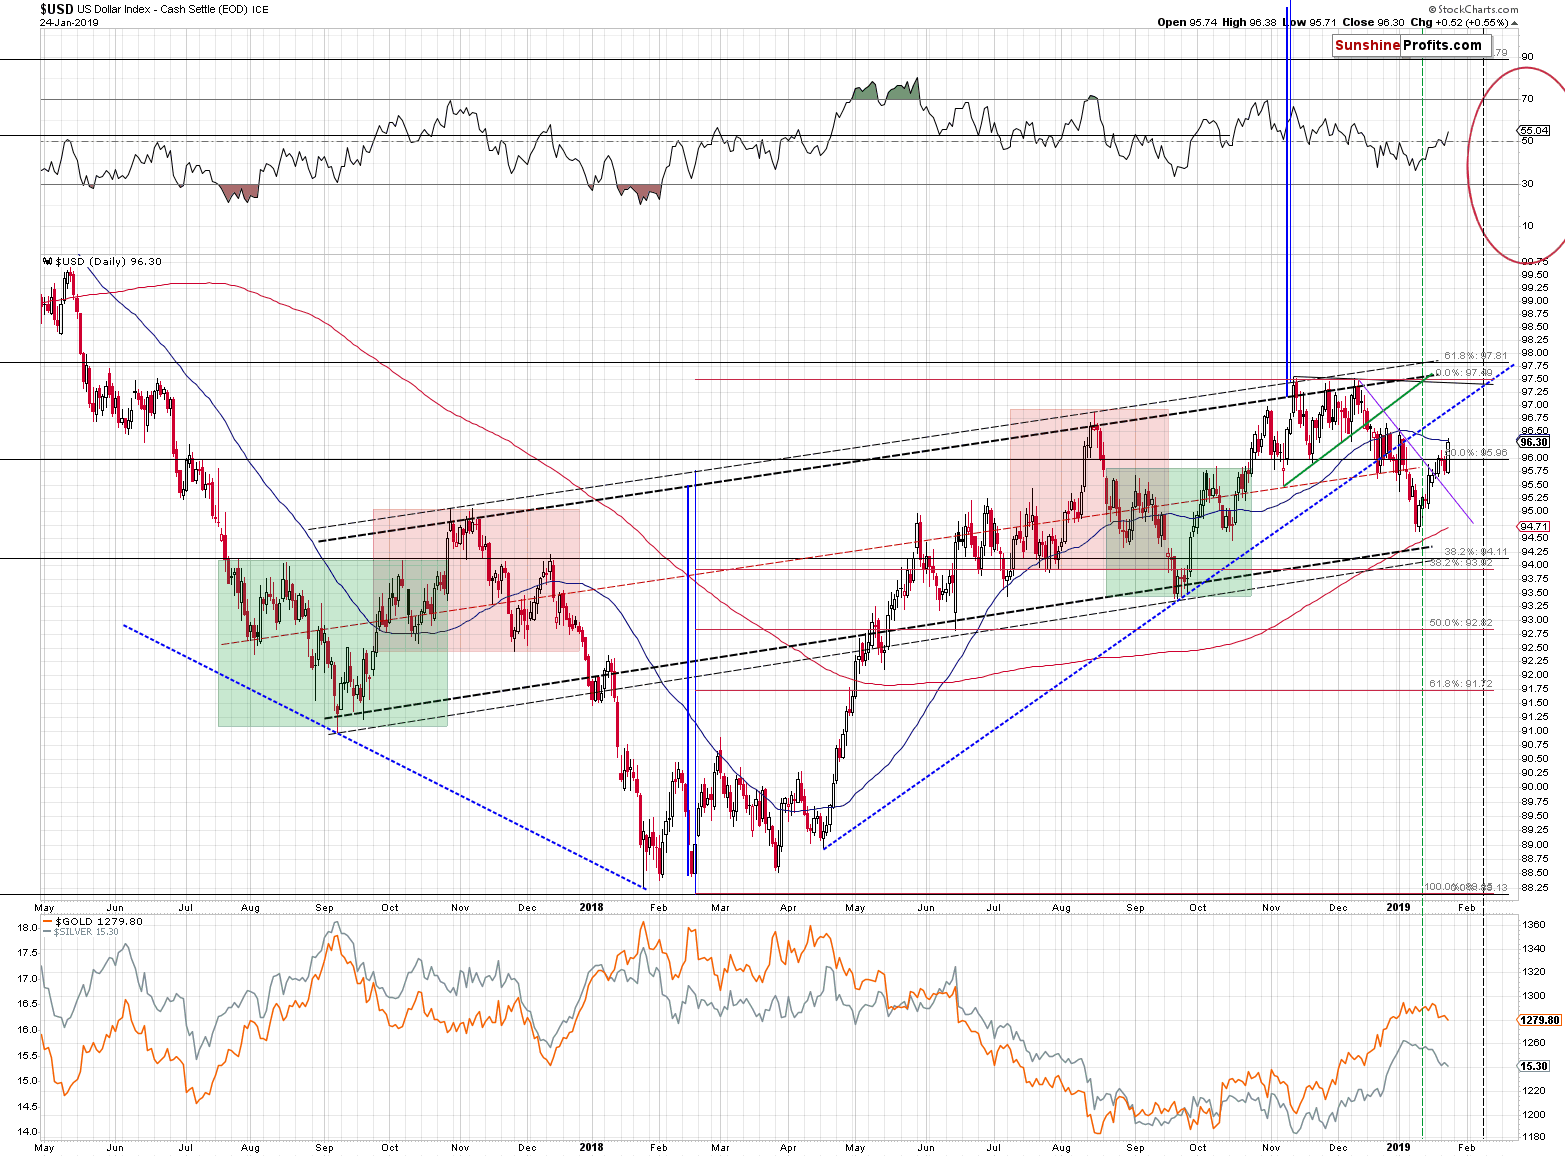This screenshot has height=1157, width=1565.
Task: Click the 'Chg +0.52 (+0.55%)' value
Action: [x=1464, y=22]
